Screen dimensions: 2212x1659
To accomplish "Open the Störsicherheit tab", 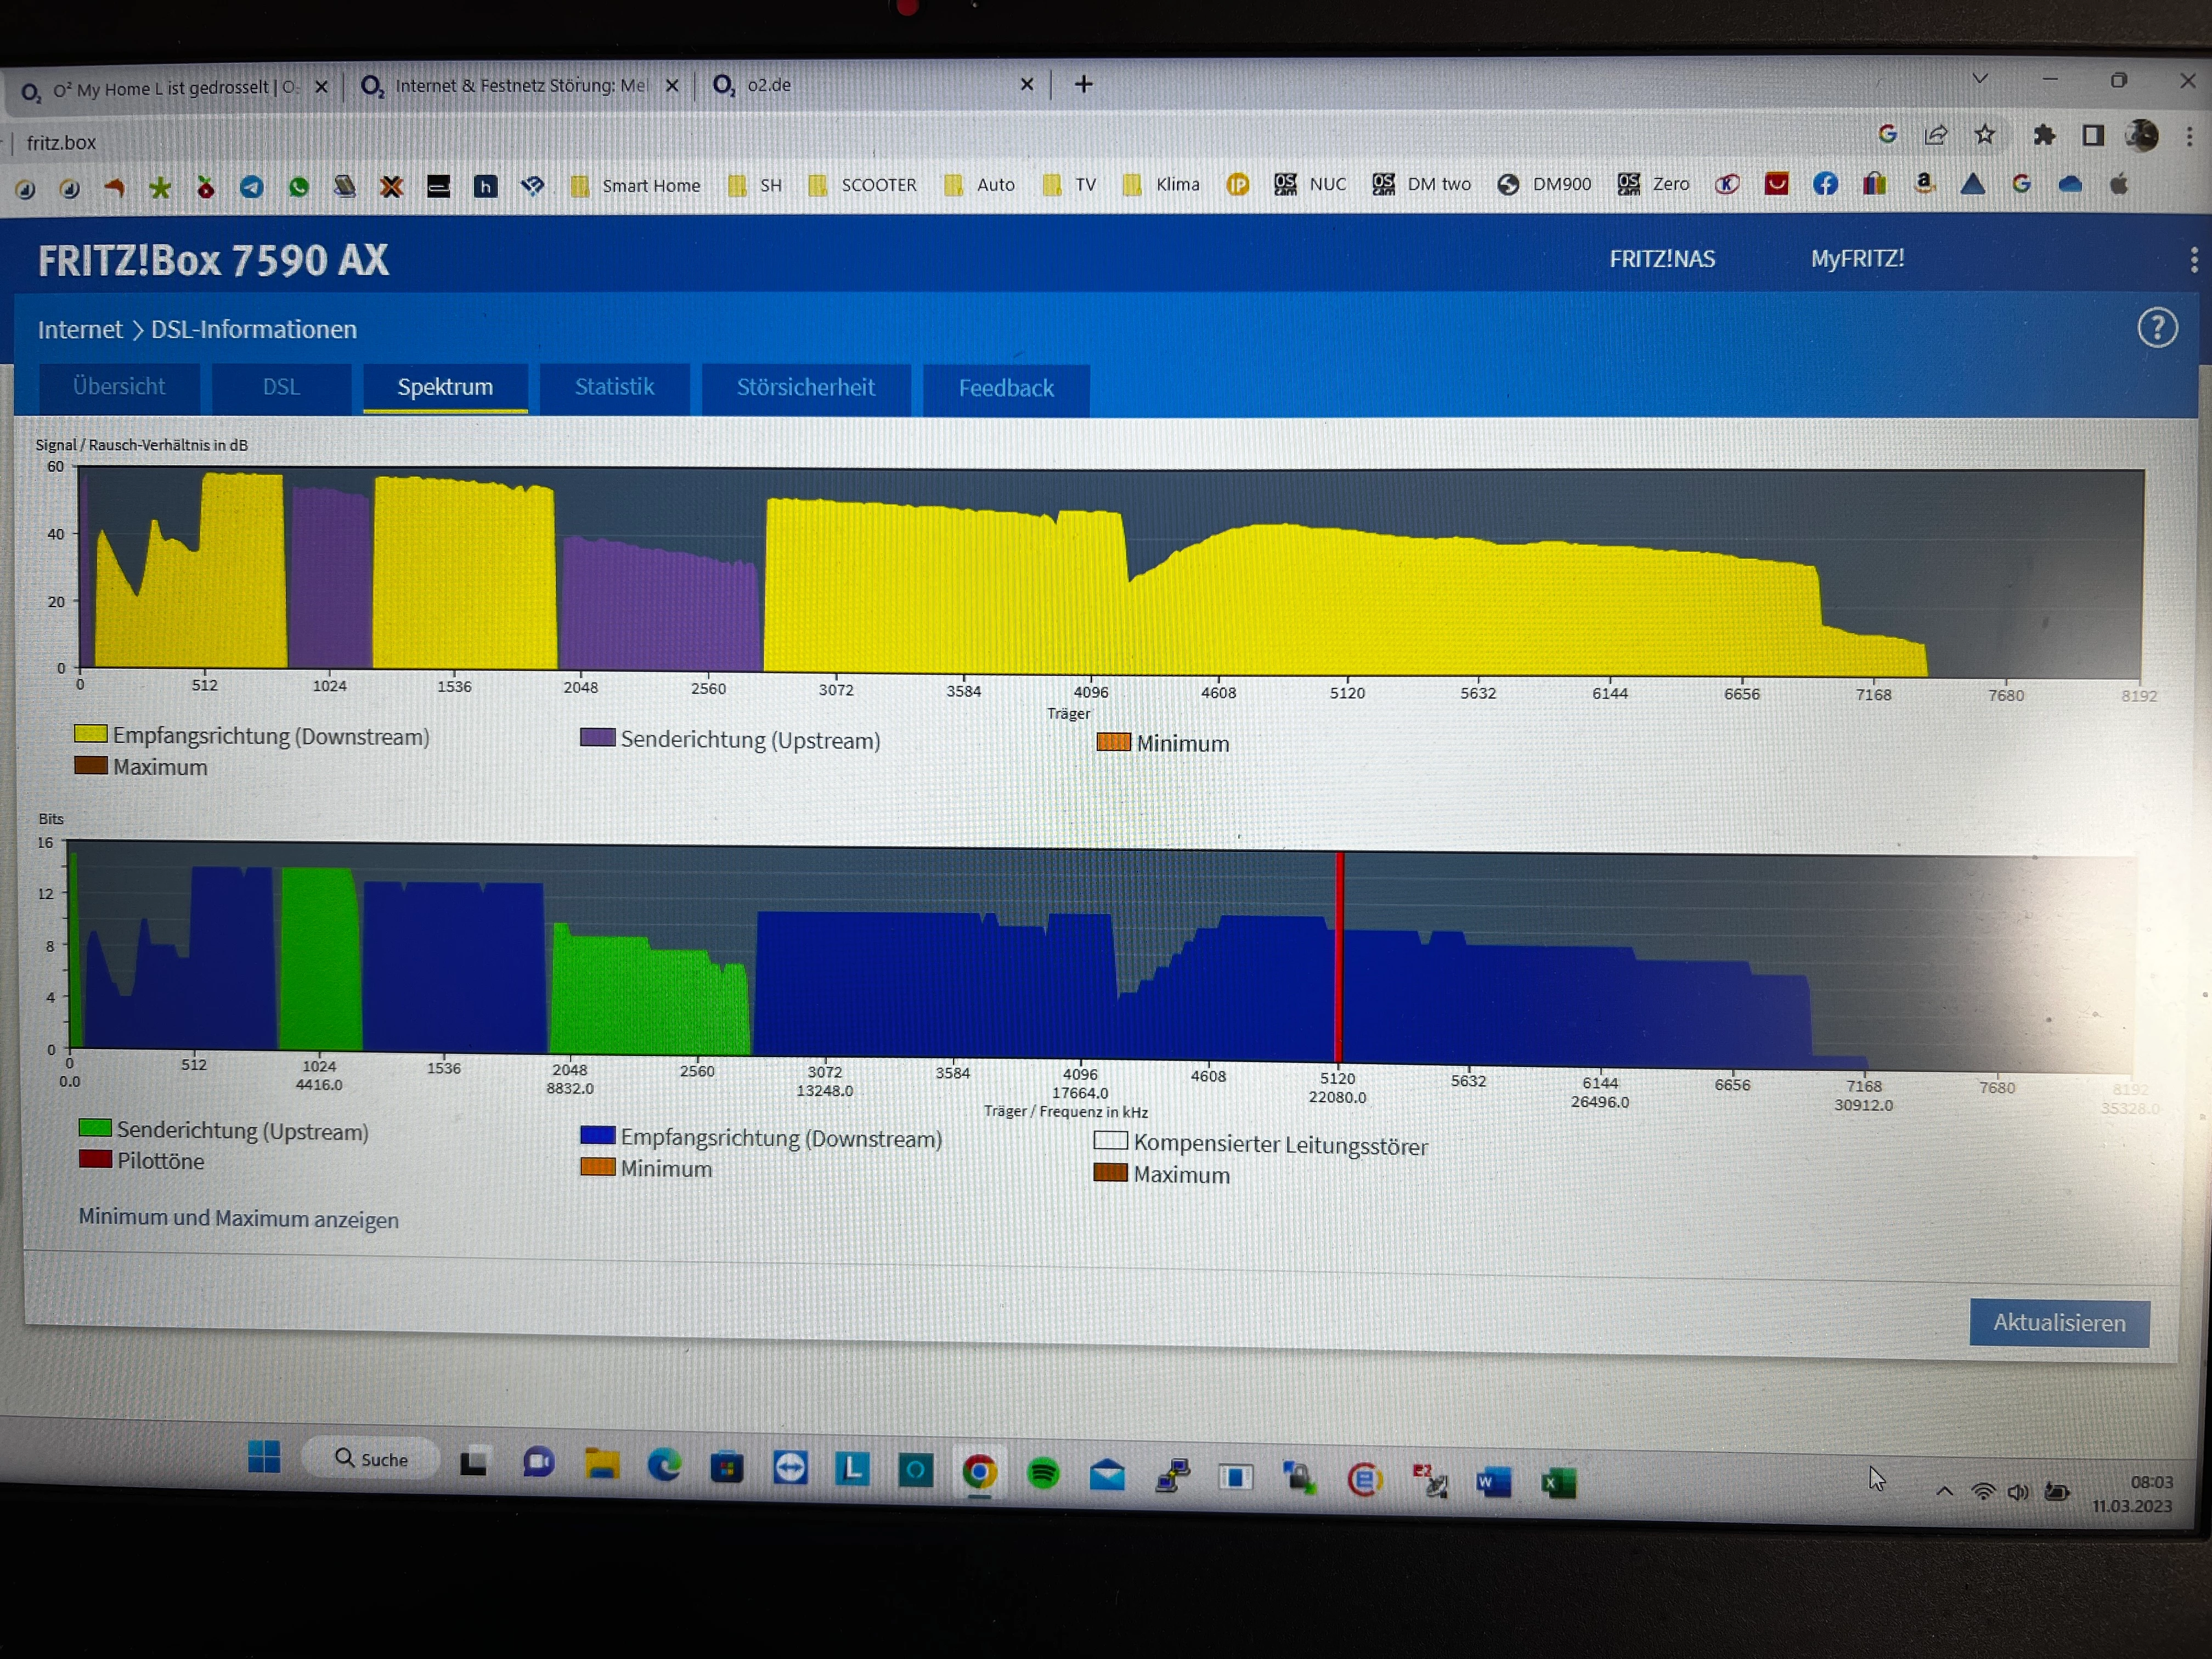I will tap(805, 388).
